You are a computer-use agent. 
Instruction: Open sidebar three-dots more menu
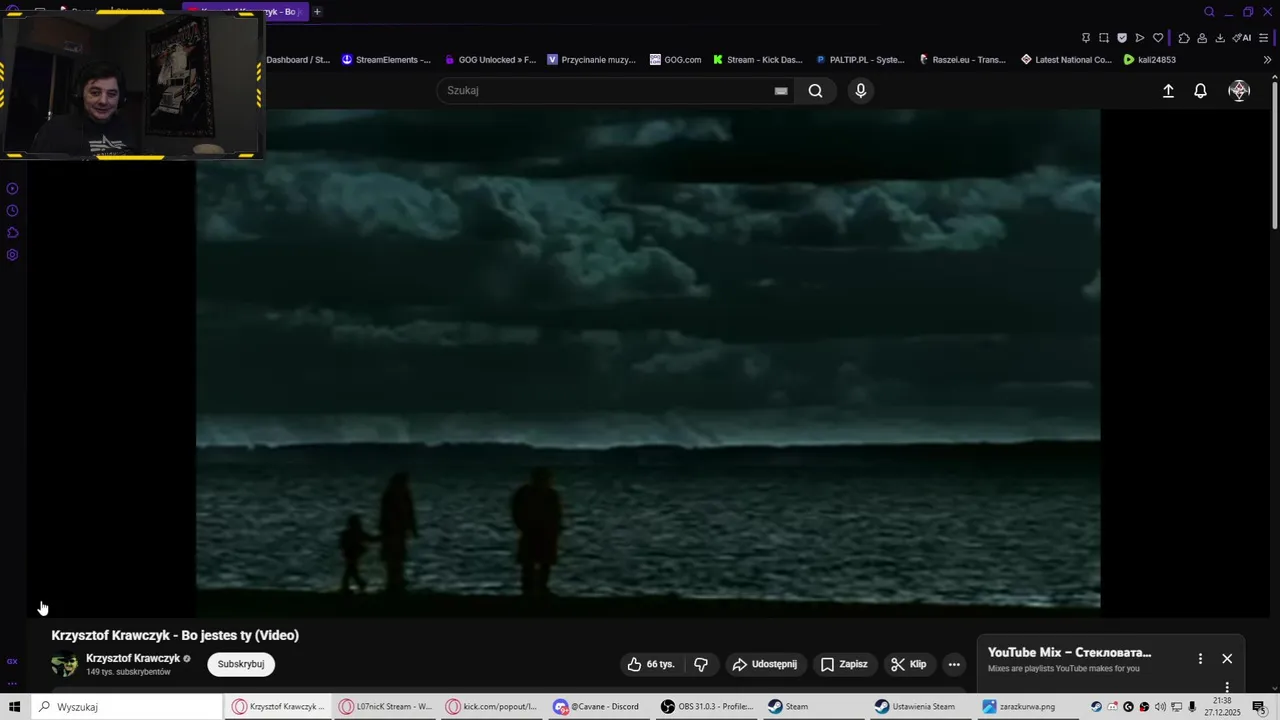pyautogui.click(x=12, y=683)
